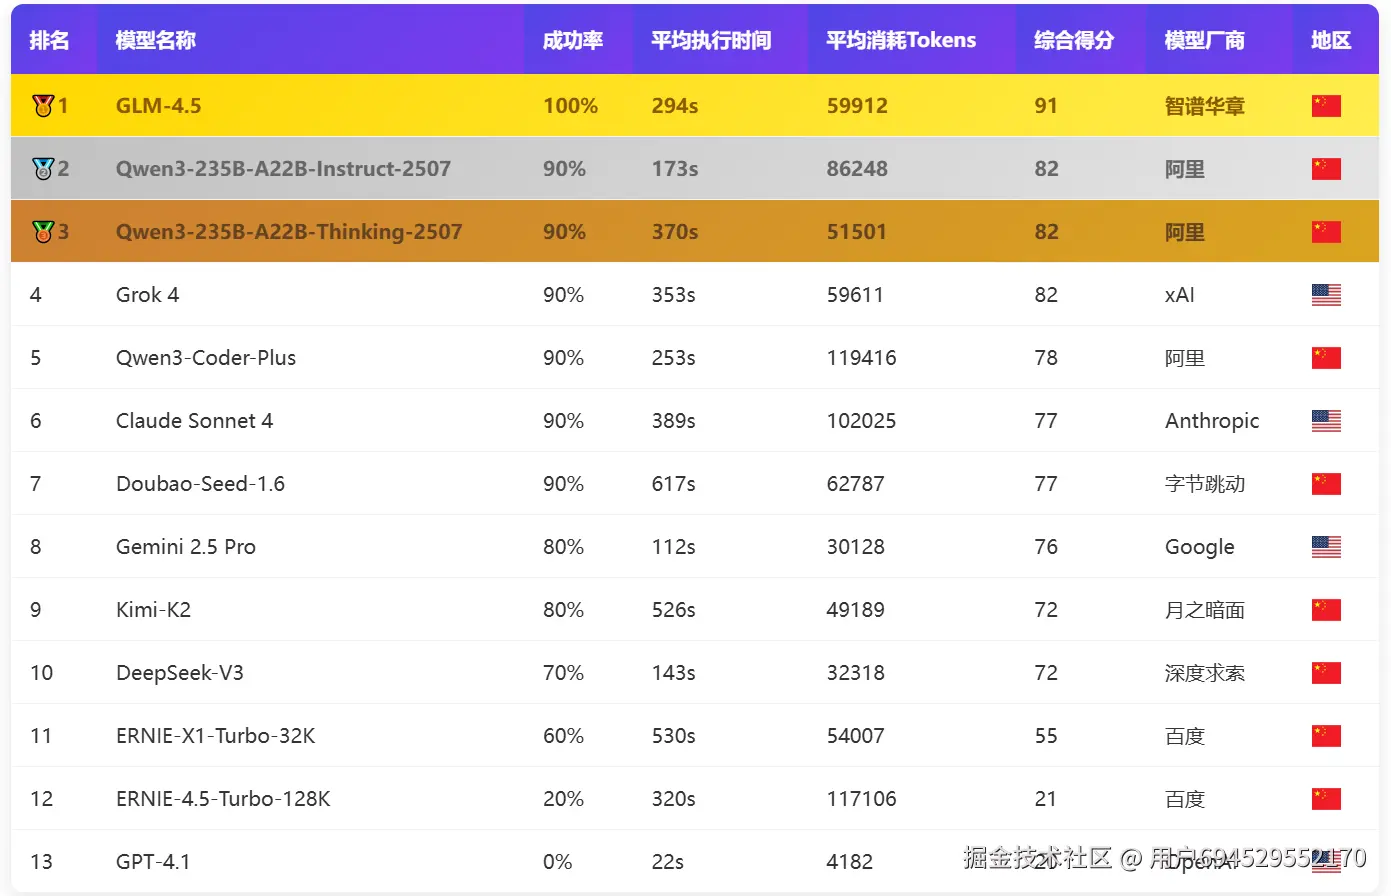Viewport: 1391px width, 896px height.
Task: Sort by the 成功率 column header
Action: [x=573, y=40]
